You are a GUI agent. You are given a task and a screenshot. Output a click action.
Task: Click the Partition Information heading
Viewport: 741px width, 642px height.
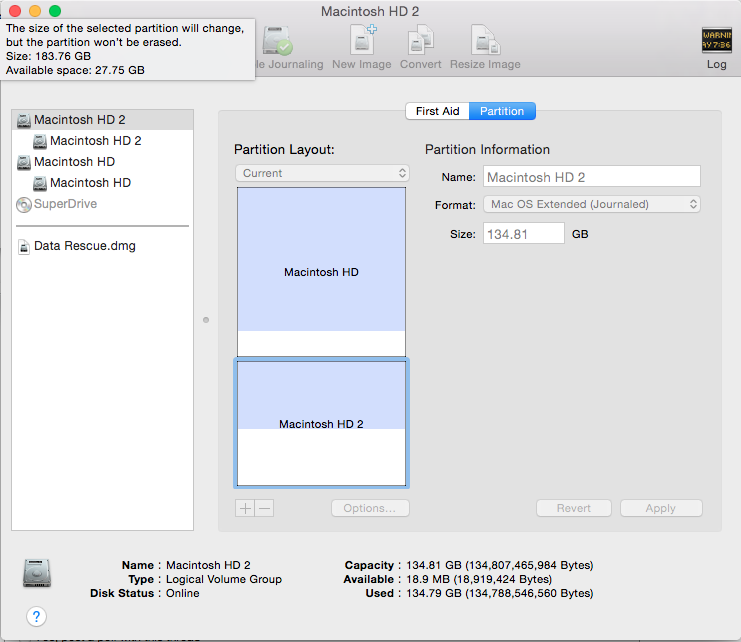(487, 149)
